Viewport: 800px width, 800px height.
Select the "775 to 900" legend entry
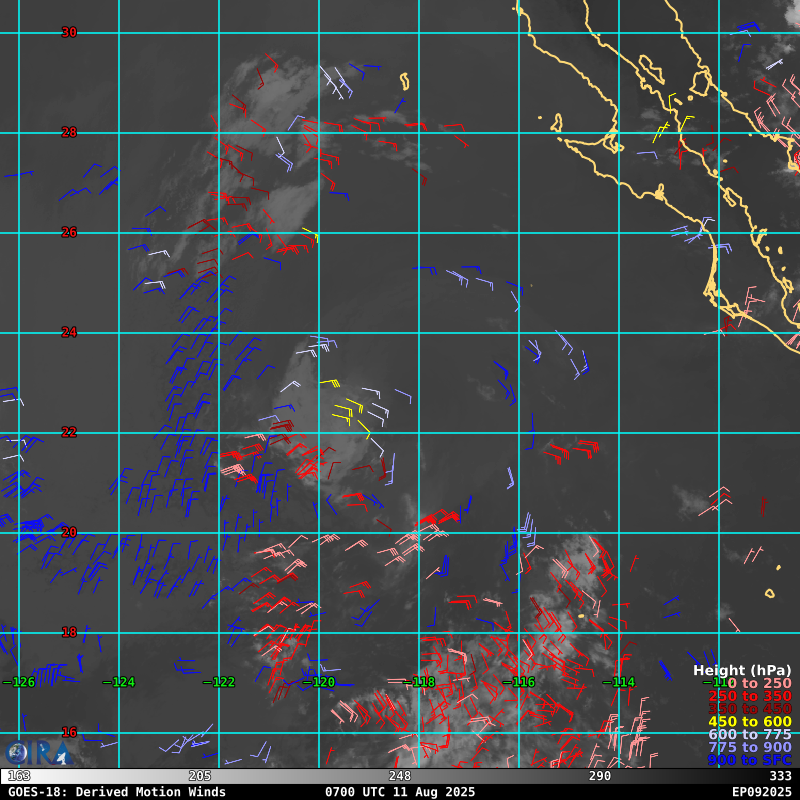click(749, 747)
